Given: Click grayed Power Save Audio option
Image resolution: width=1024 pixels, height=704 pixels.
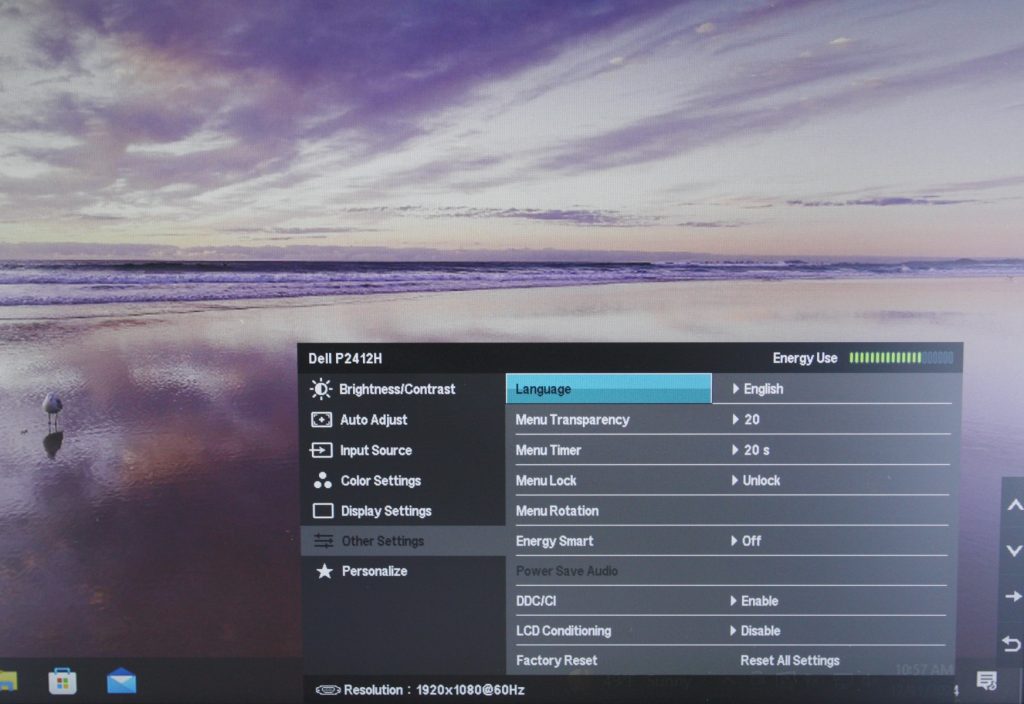Looking at the screenshot, I should (x=567, y=571).
